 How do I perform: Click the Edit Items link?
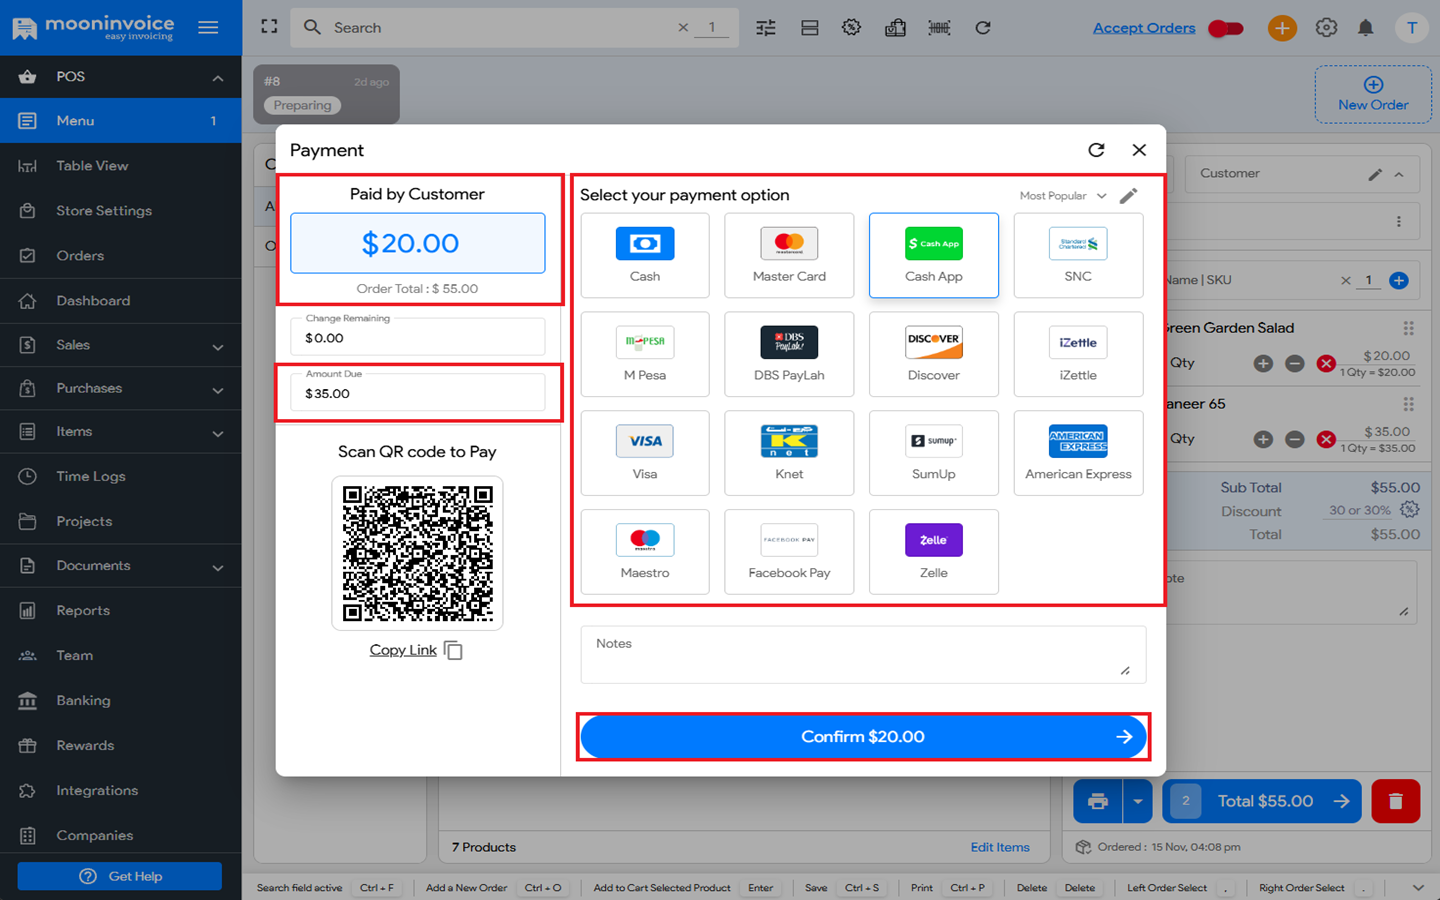(999, 847)
